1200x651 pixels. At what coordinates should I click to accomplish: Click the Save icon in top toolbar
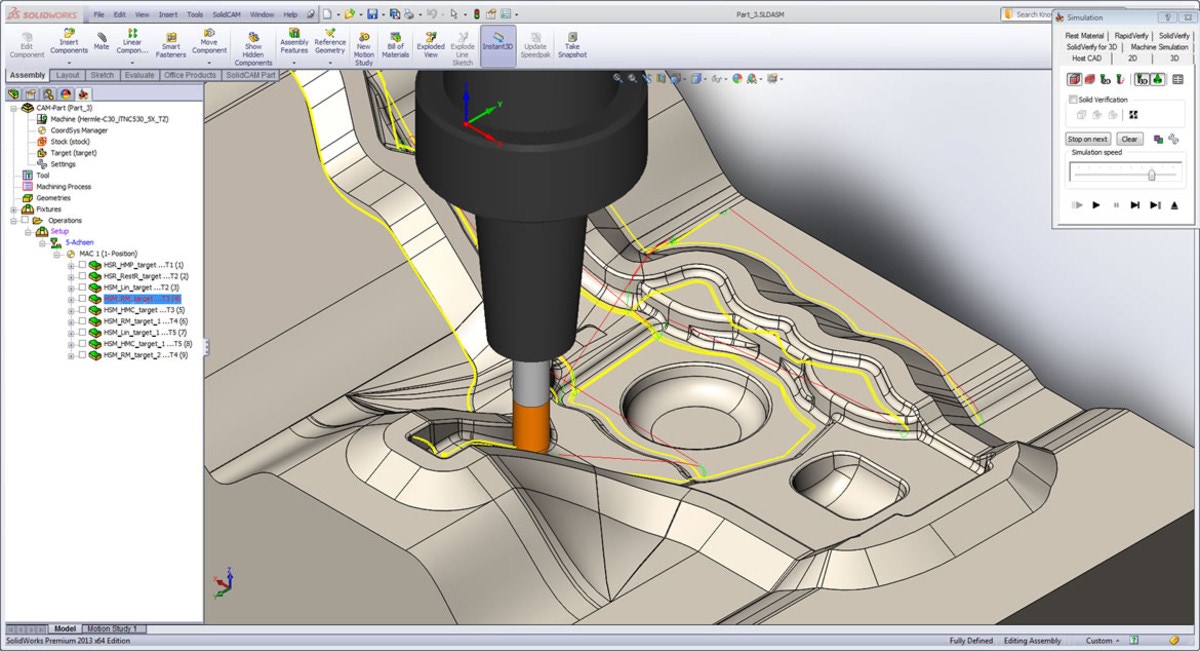[372, 14]
